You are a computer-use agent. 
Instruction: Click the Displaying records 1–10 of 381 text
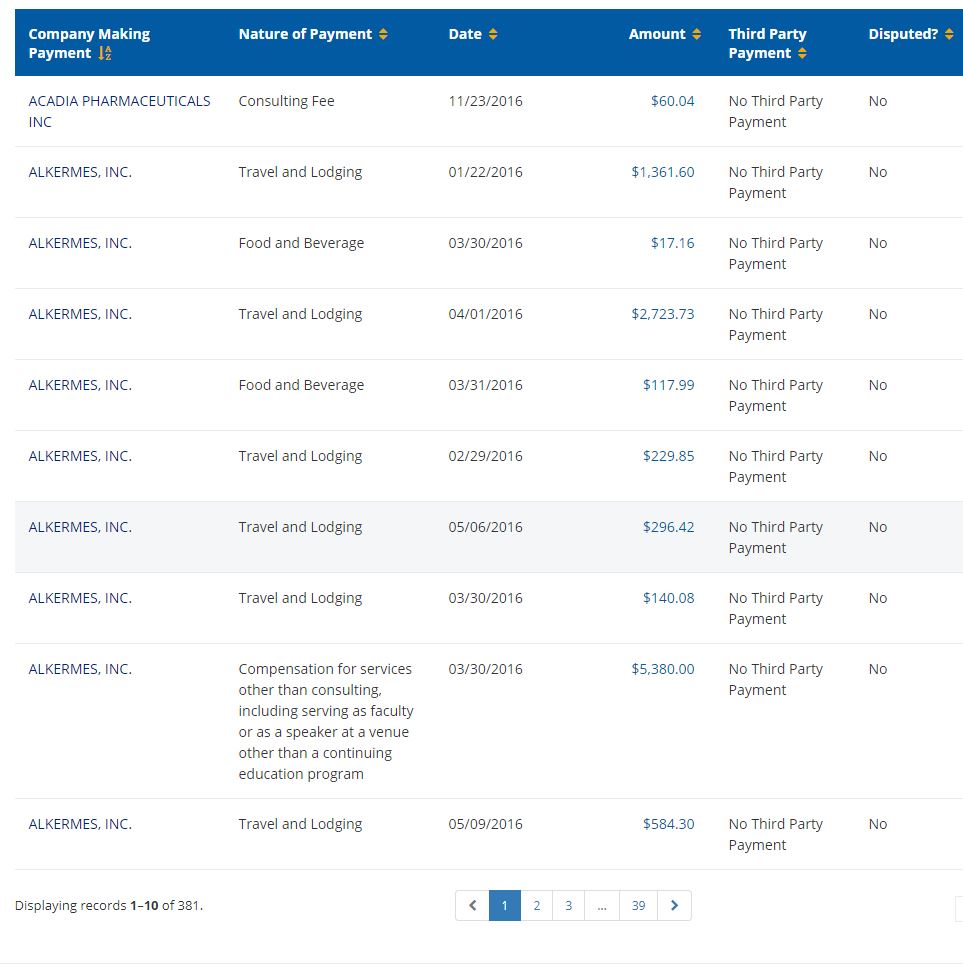pyautogui.click(x=109, y=906)
